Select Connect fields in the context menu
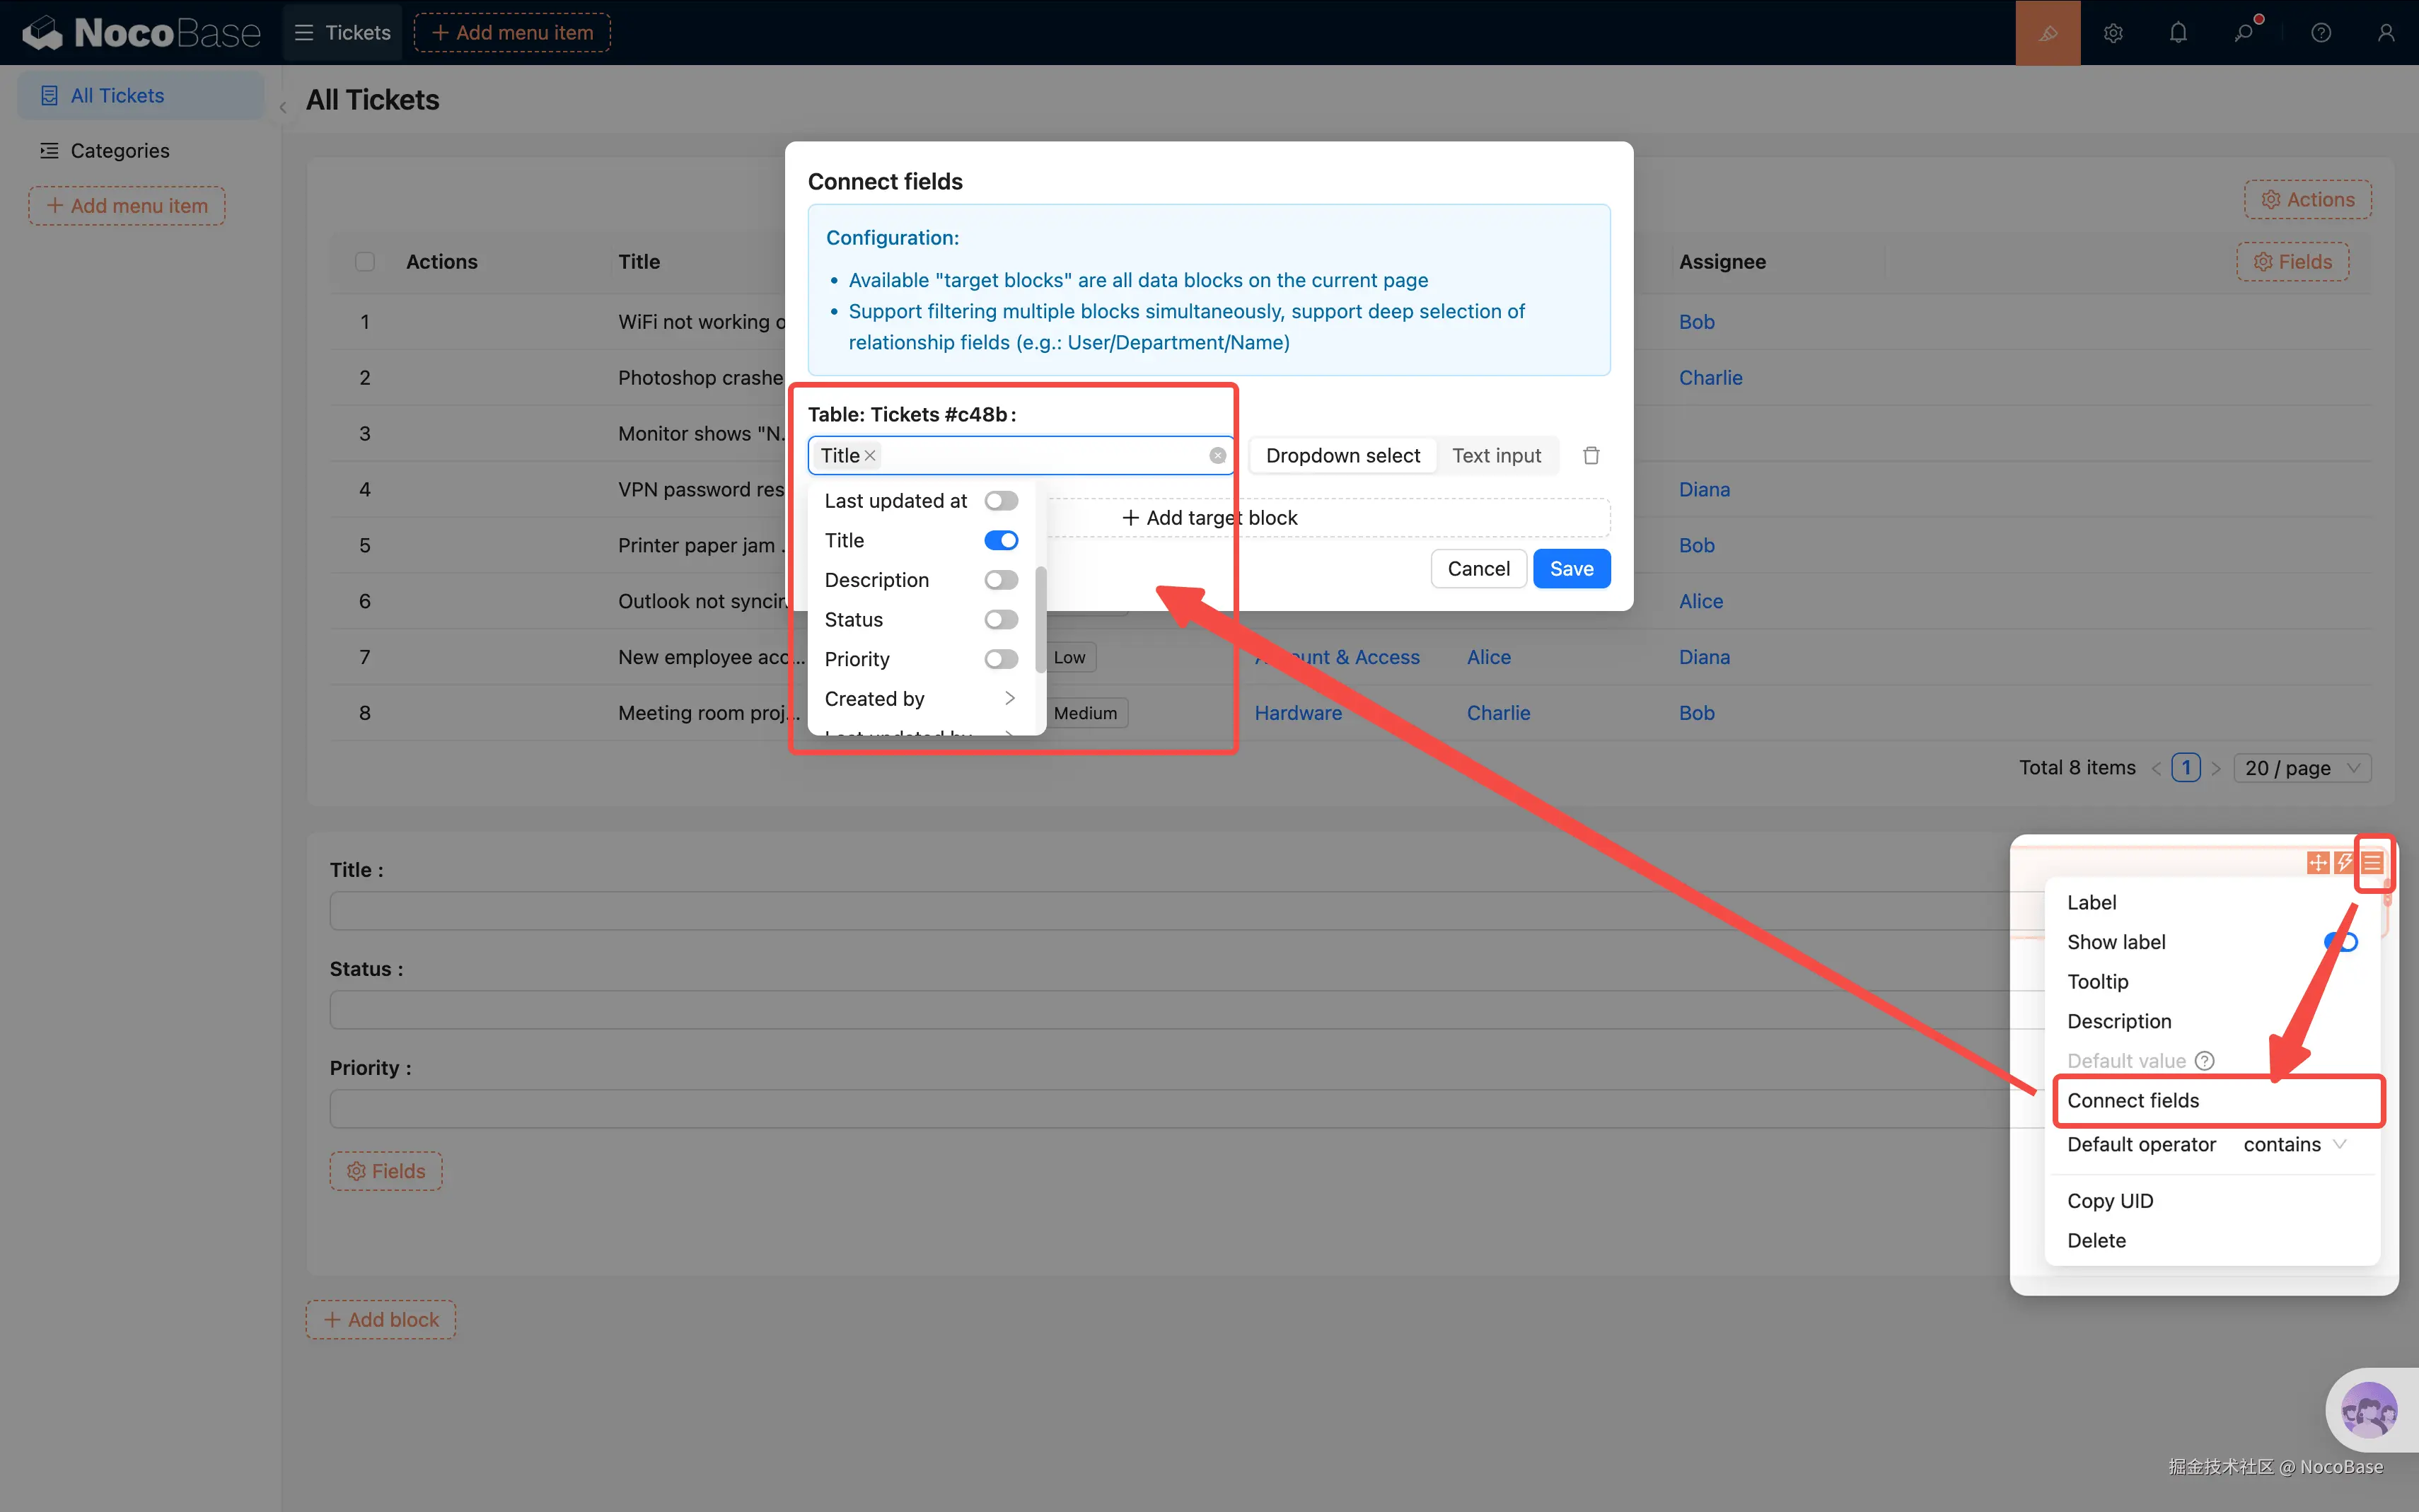 click(2133, 1100)
